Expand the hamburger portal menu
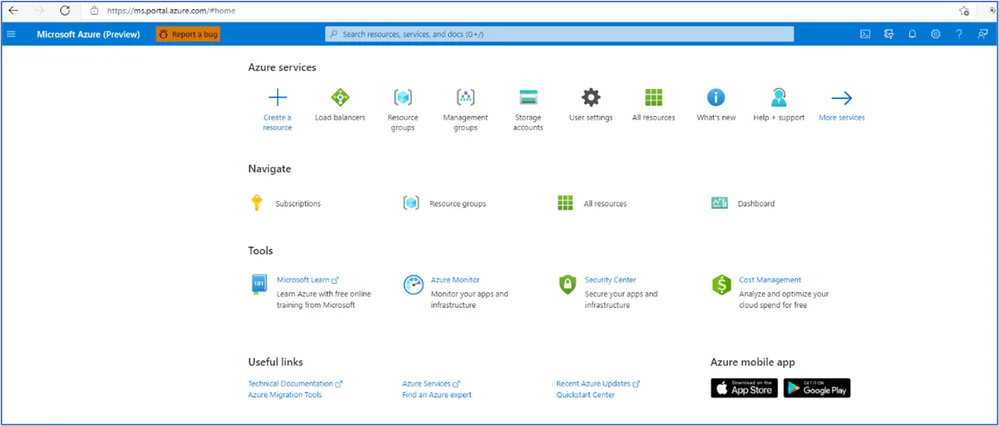This screenshot has height=426, width=999. [x=12, y=34]
